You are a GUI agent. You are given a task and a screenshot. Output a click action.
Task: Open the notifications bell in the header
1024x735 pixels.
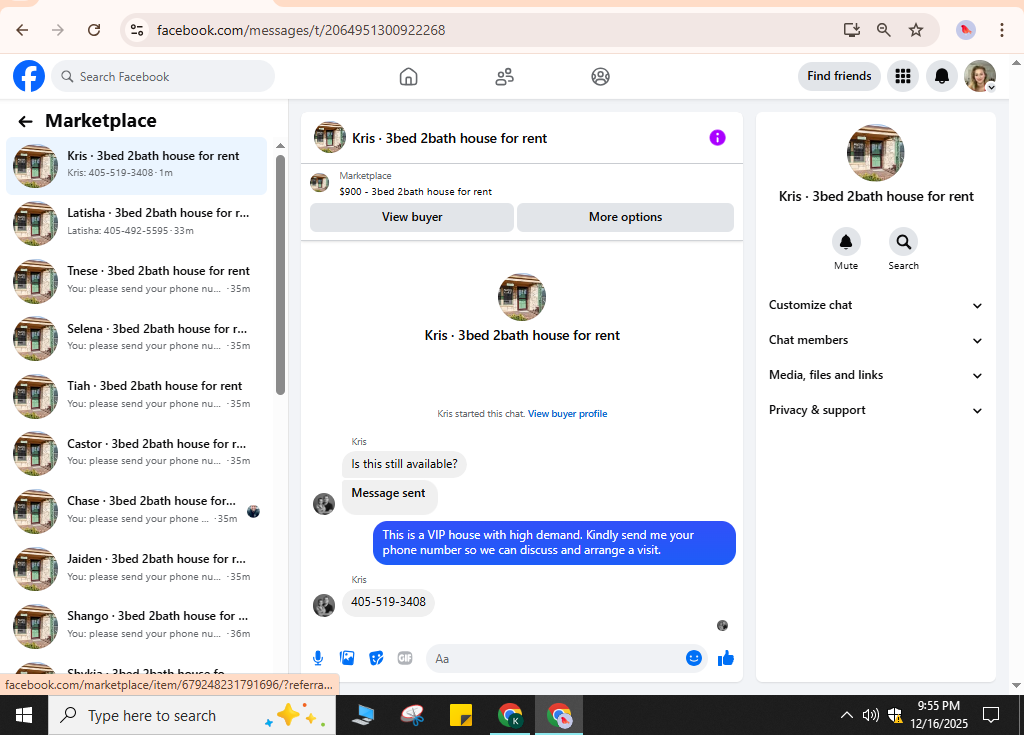pos(942,76)
